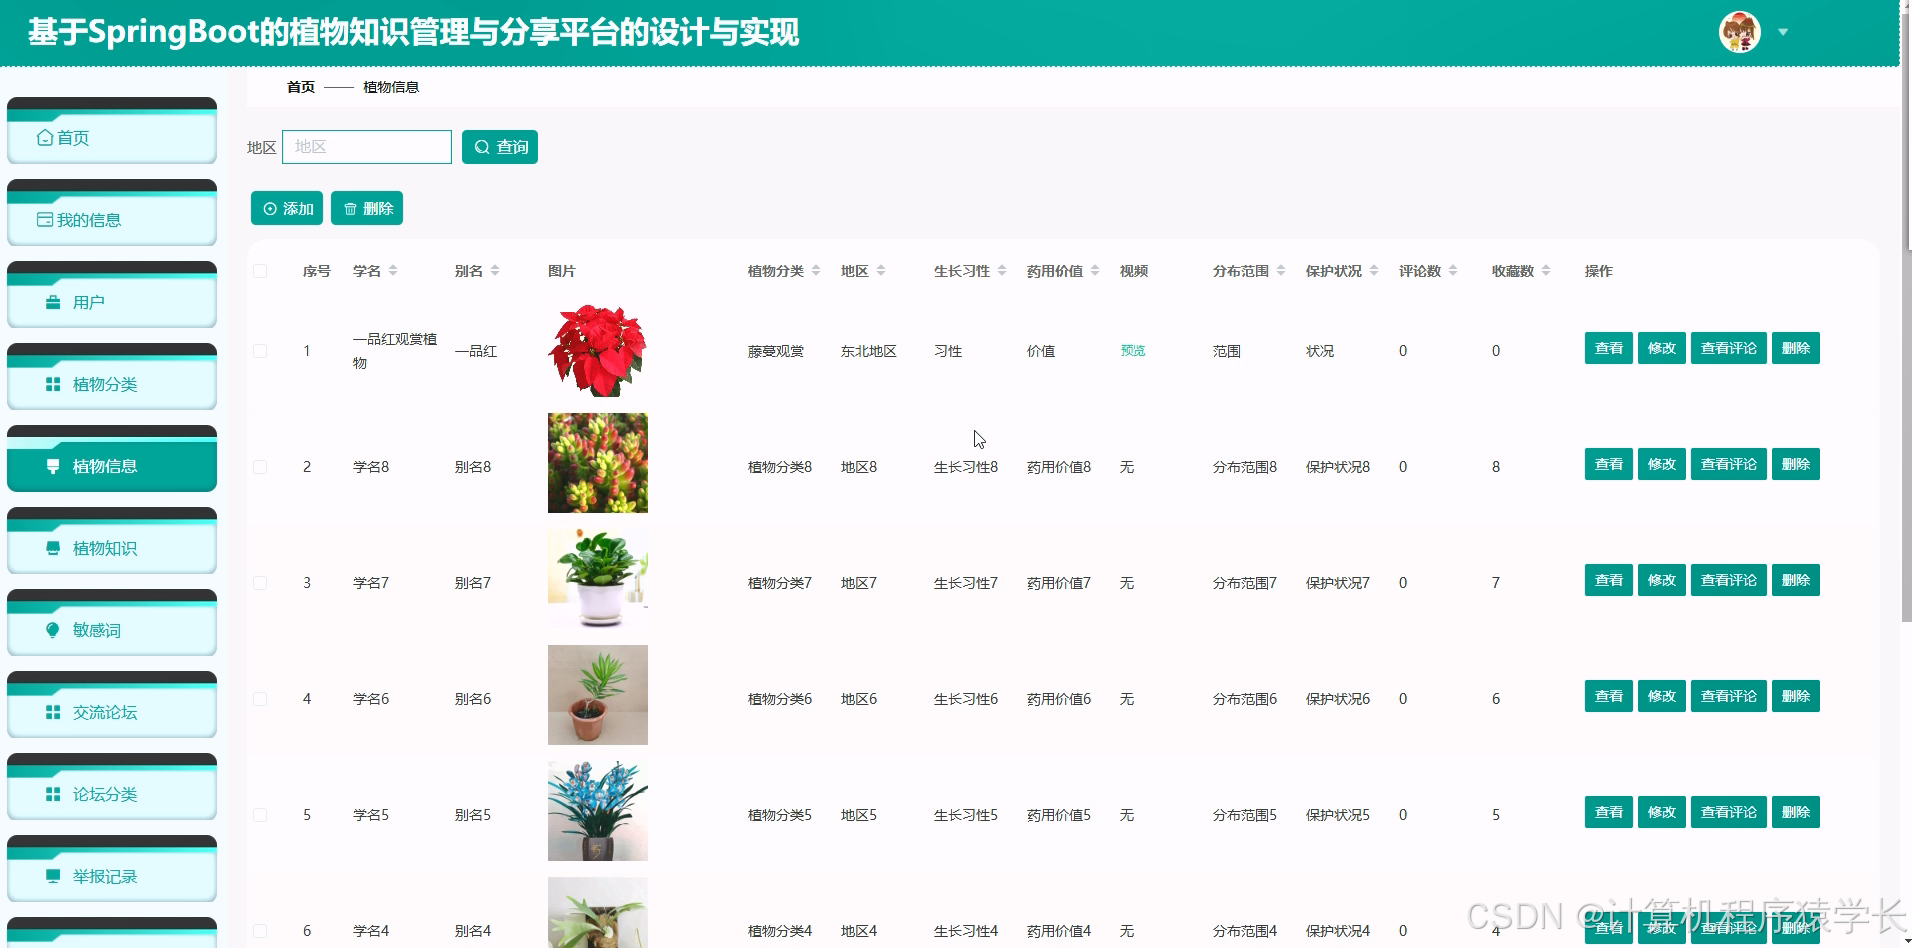
Task: Toggle 收藏数 column sort arrows
Action: click(x=1546, y=270)
